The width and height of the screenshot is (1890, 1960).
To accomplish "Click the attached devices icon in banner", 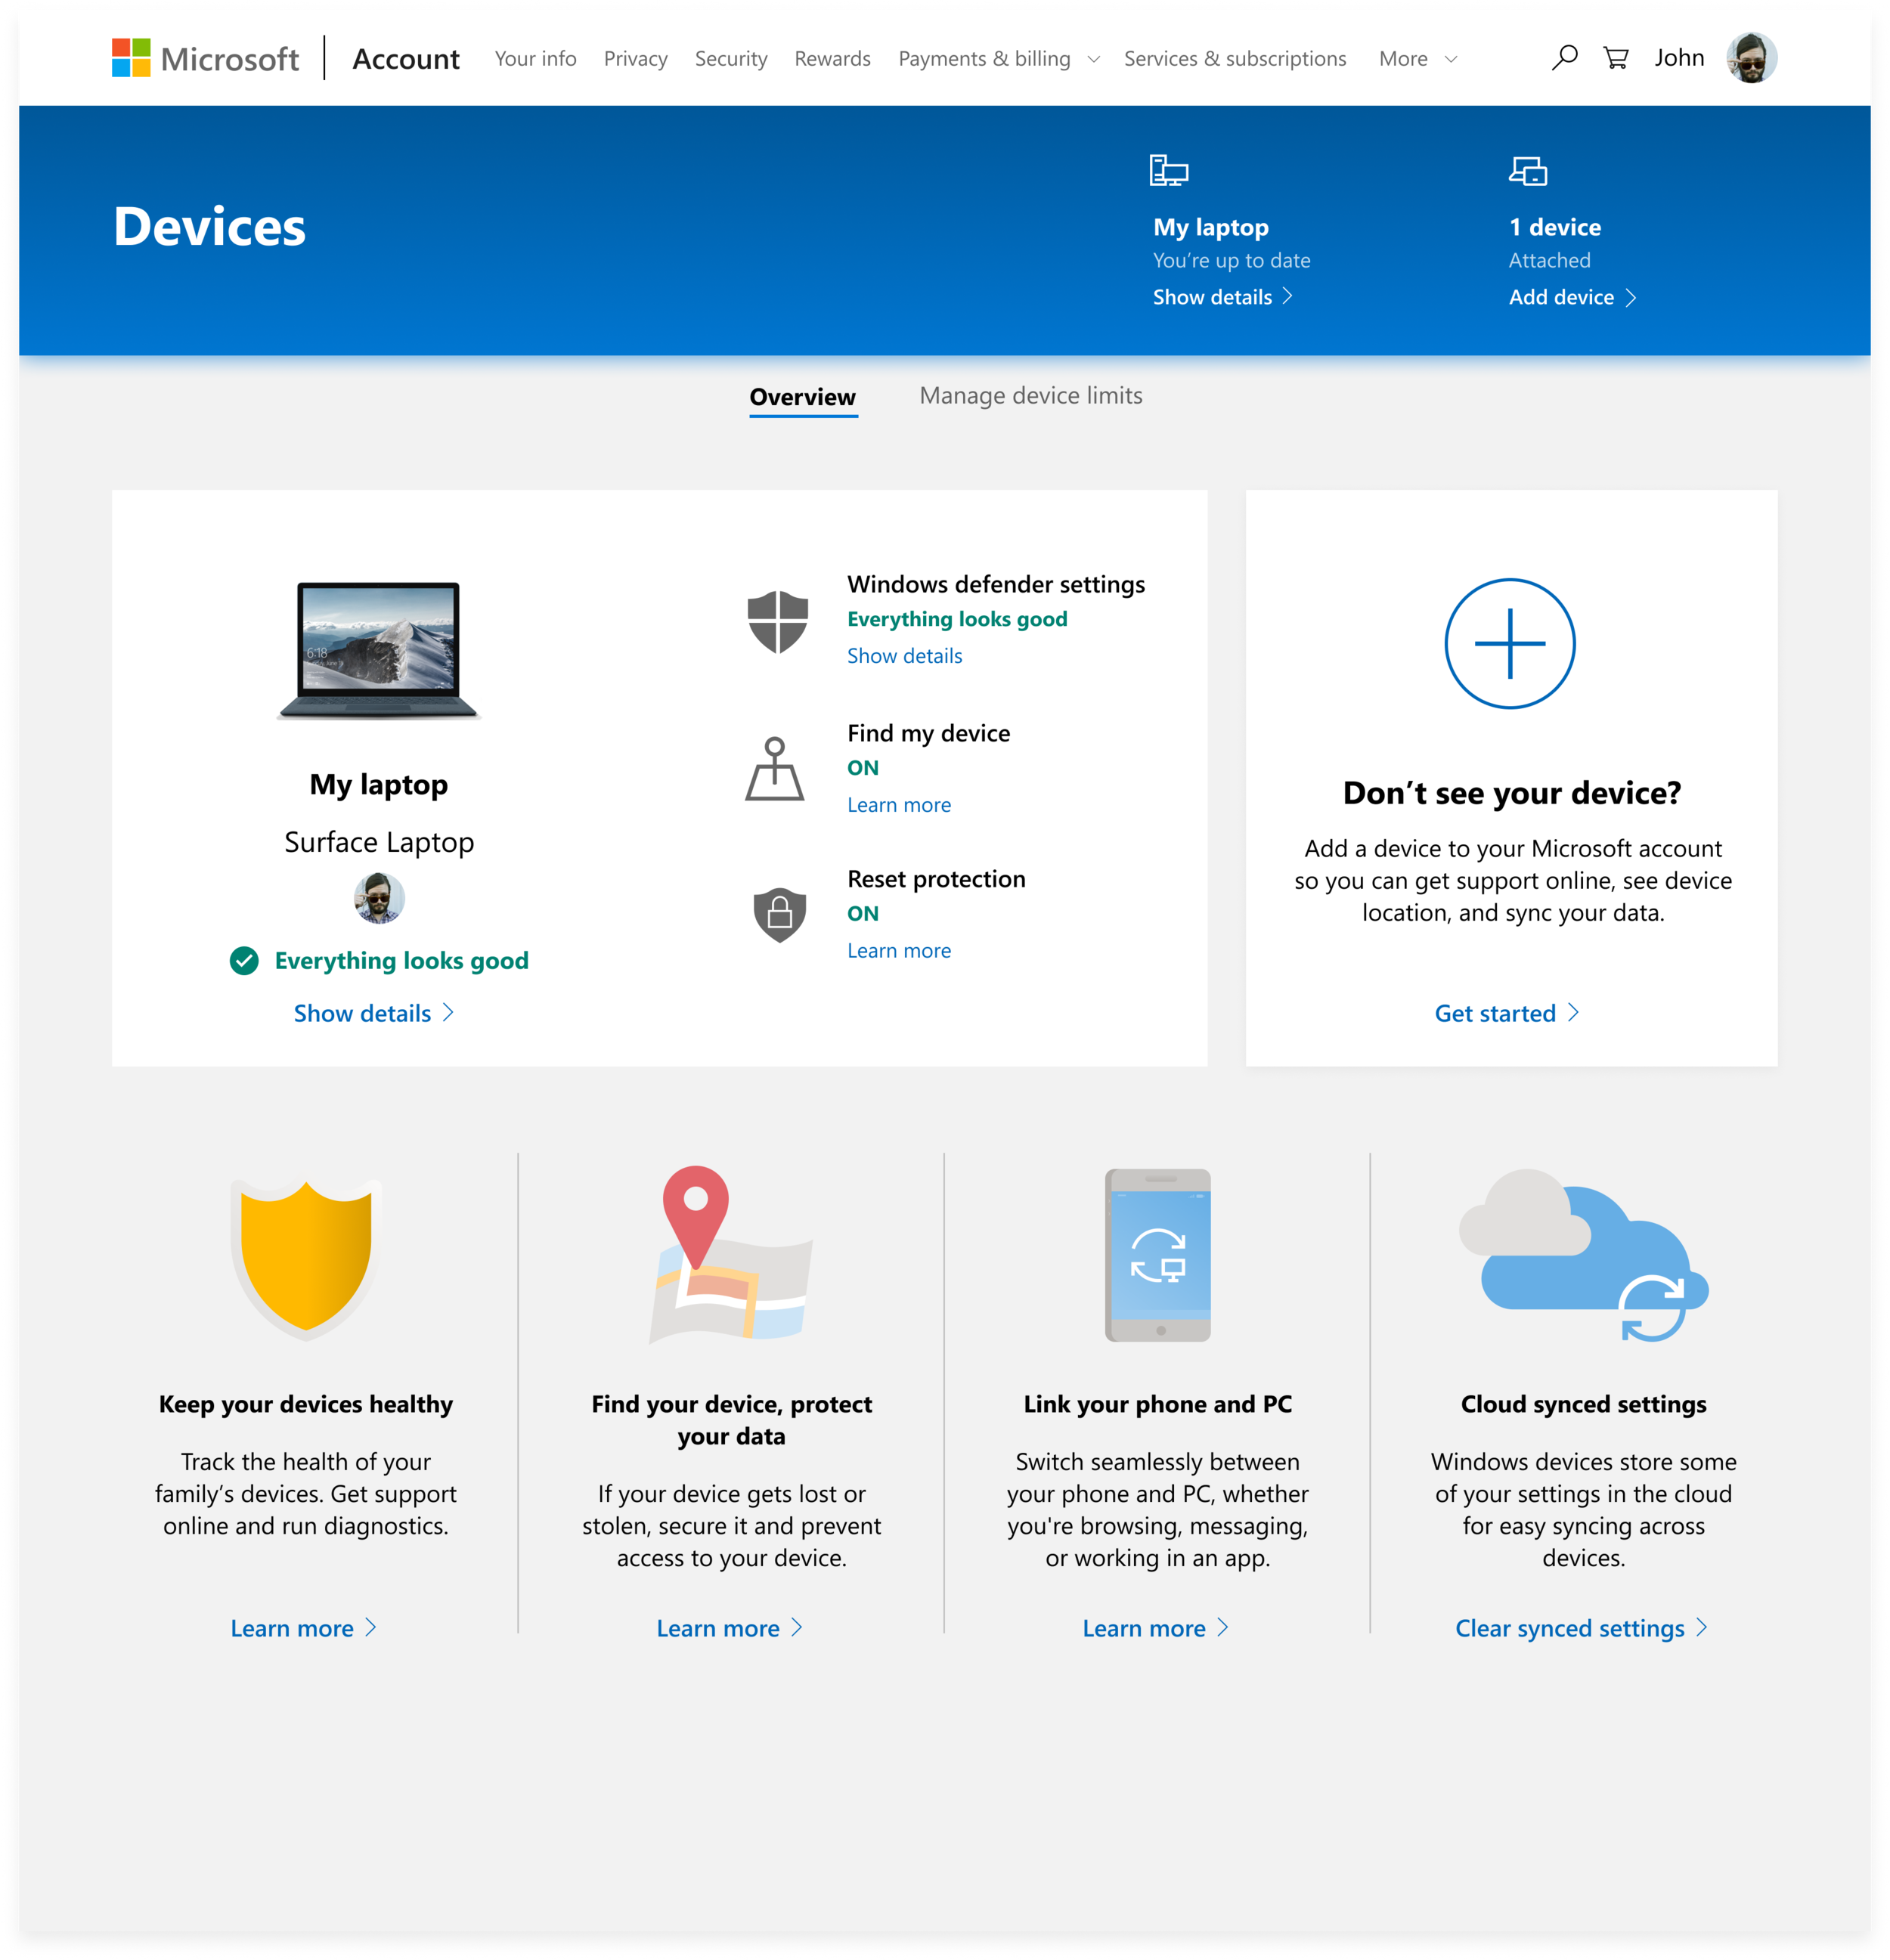I will pos(1528,171).
